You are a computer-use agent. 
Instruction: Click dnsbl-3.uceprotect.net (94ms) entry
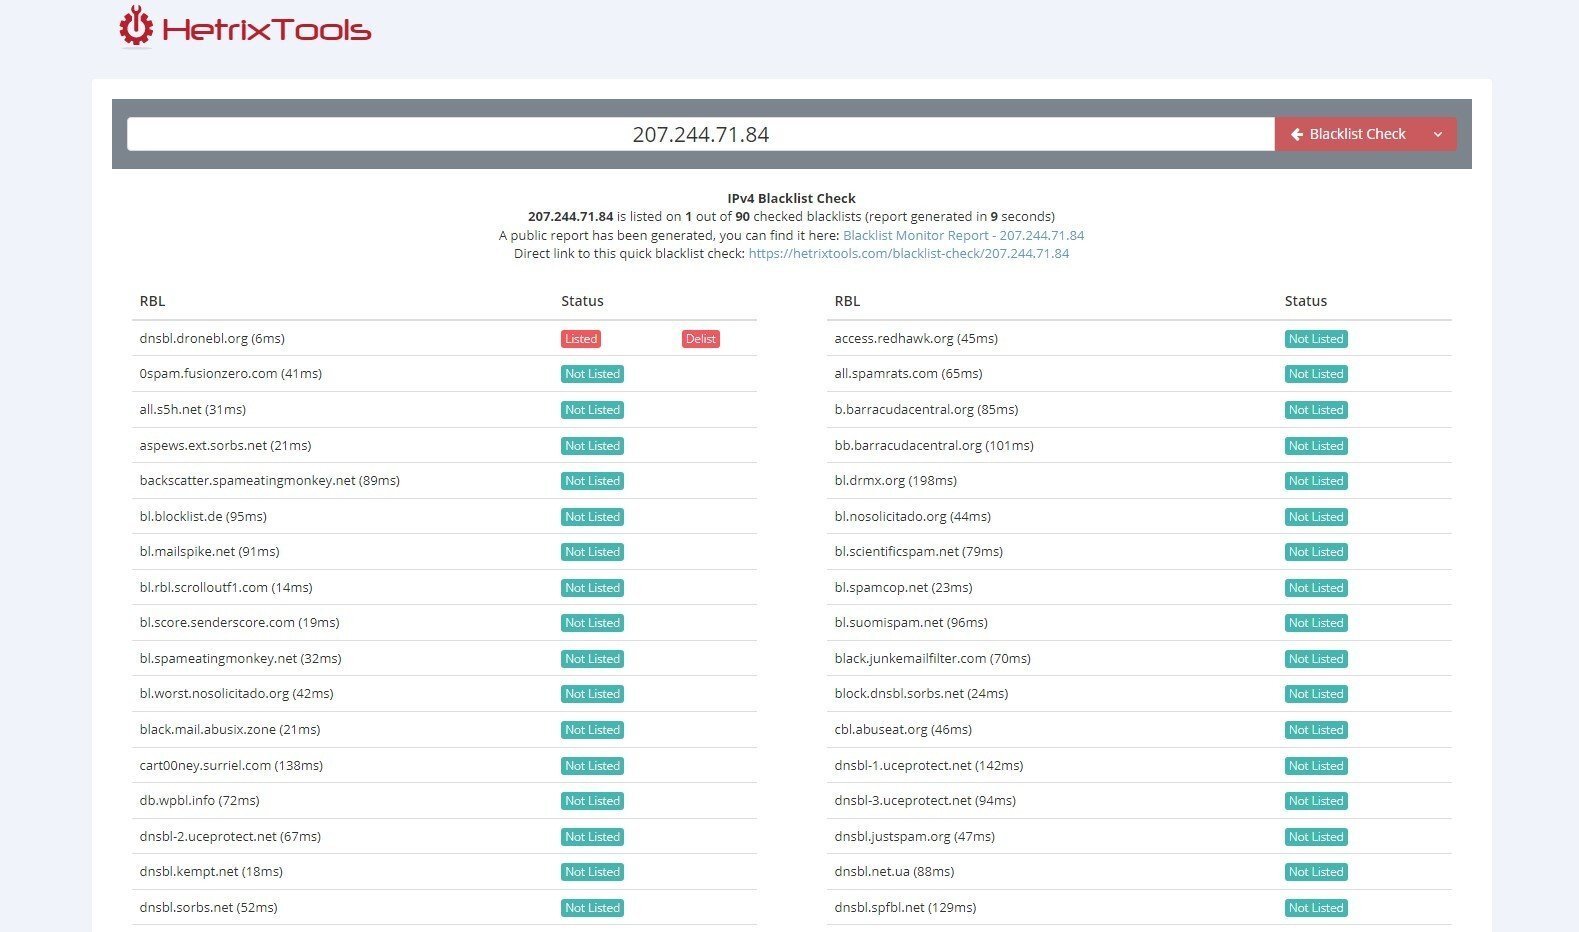pyautogui.click(x=925, y=800)
